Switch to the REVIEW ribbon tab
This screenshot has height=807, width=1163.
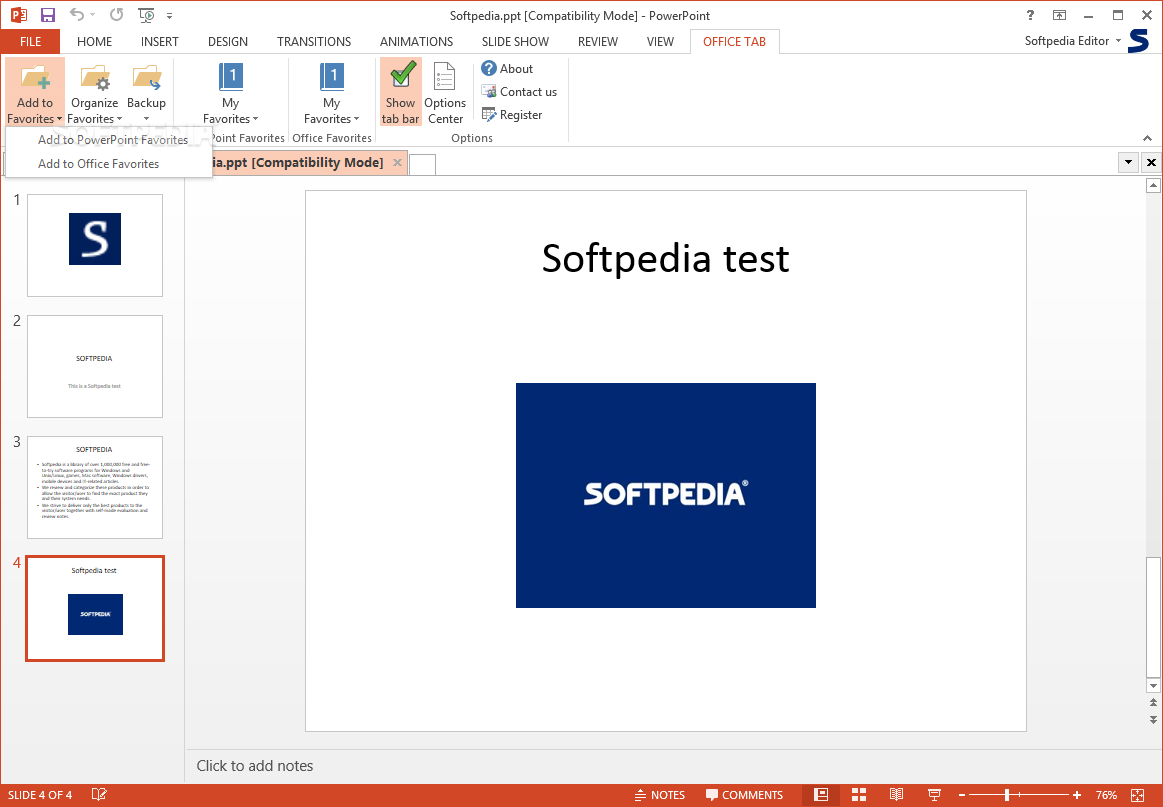[x=598, y=42]
